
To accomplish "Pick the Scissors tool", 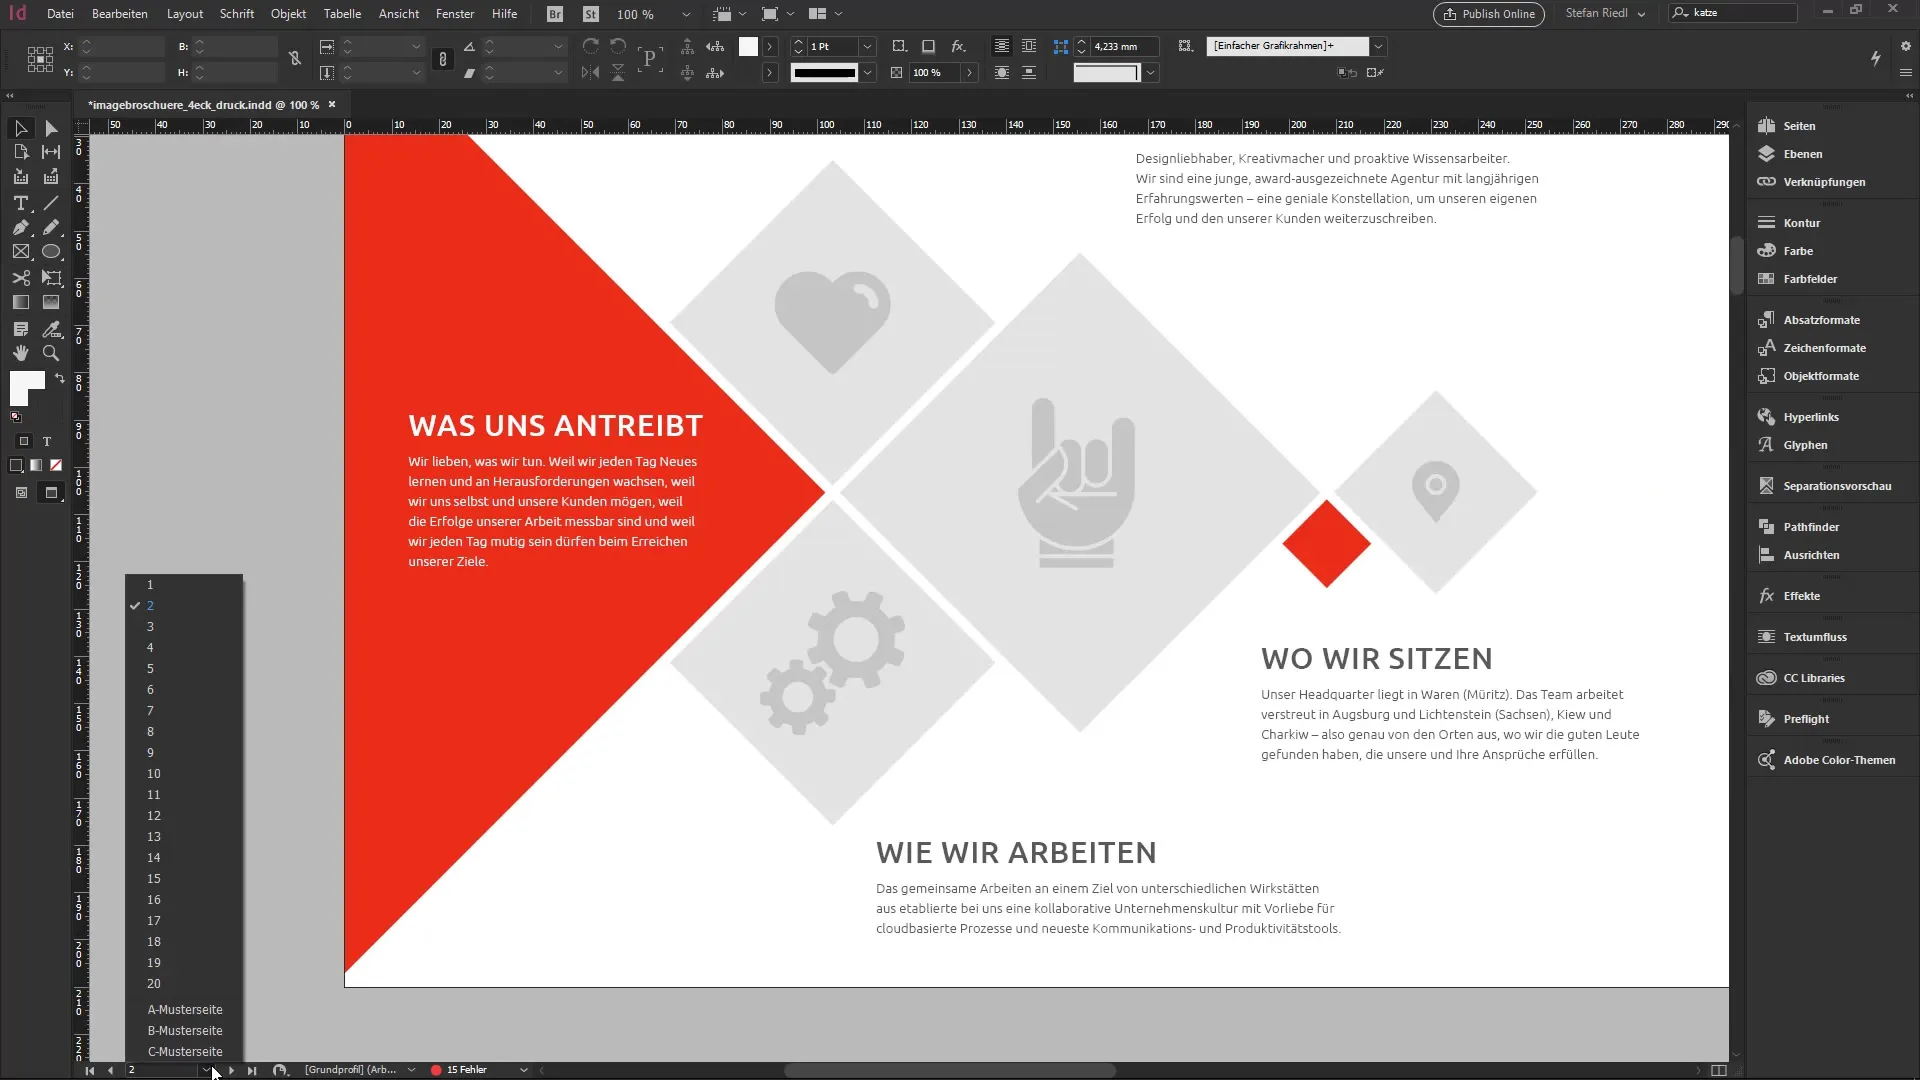I will [x=20, y=278].
